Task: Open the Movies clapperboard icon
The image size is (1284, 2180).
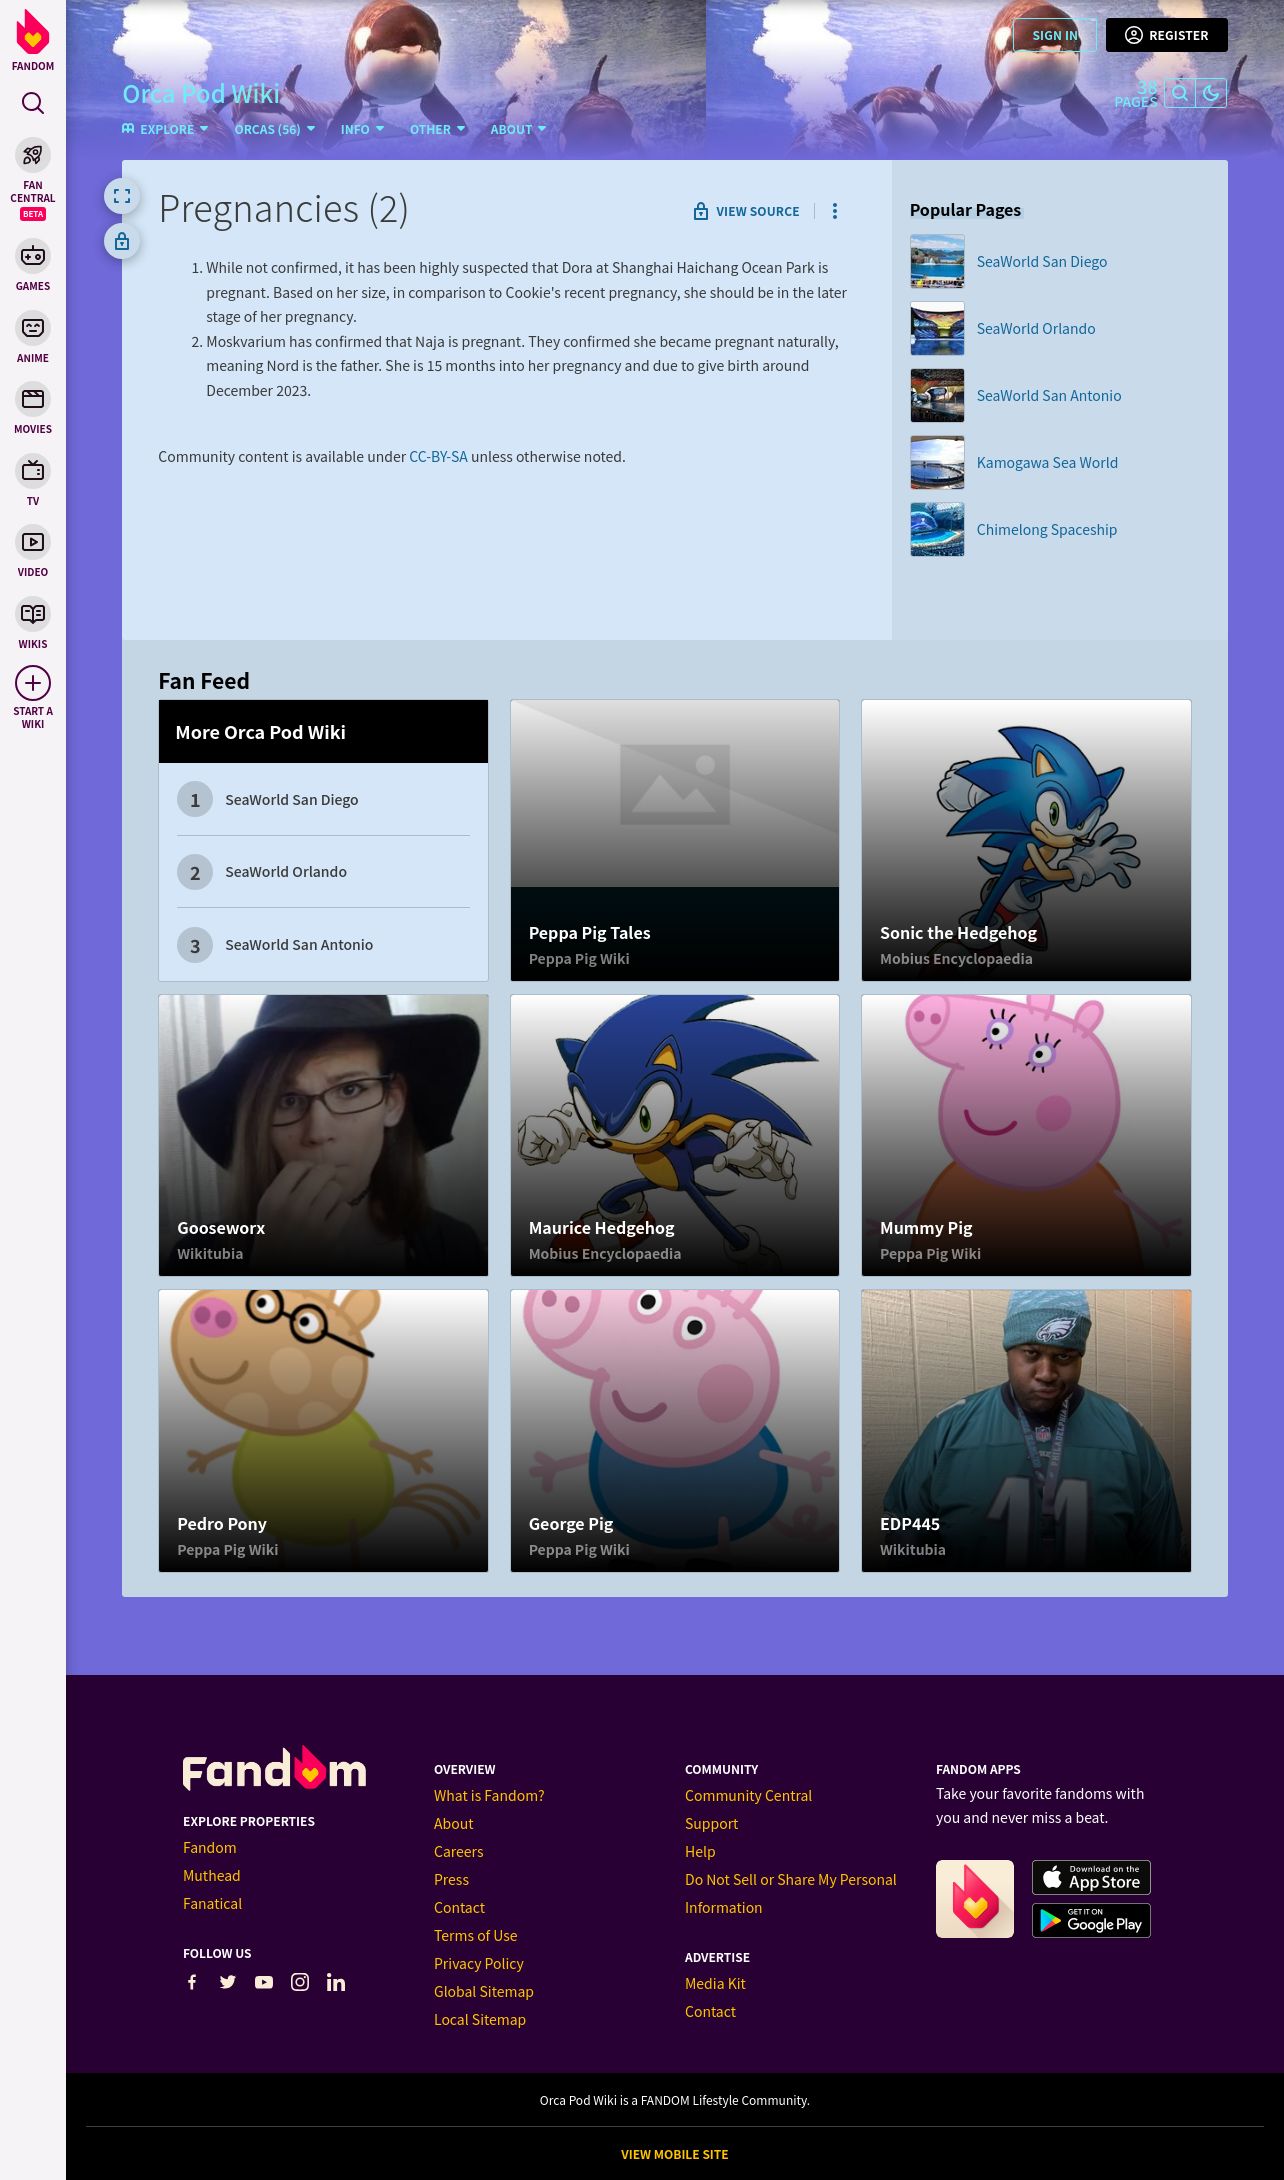Action: [33, 399]
